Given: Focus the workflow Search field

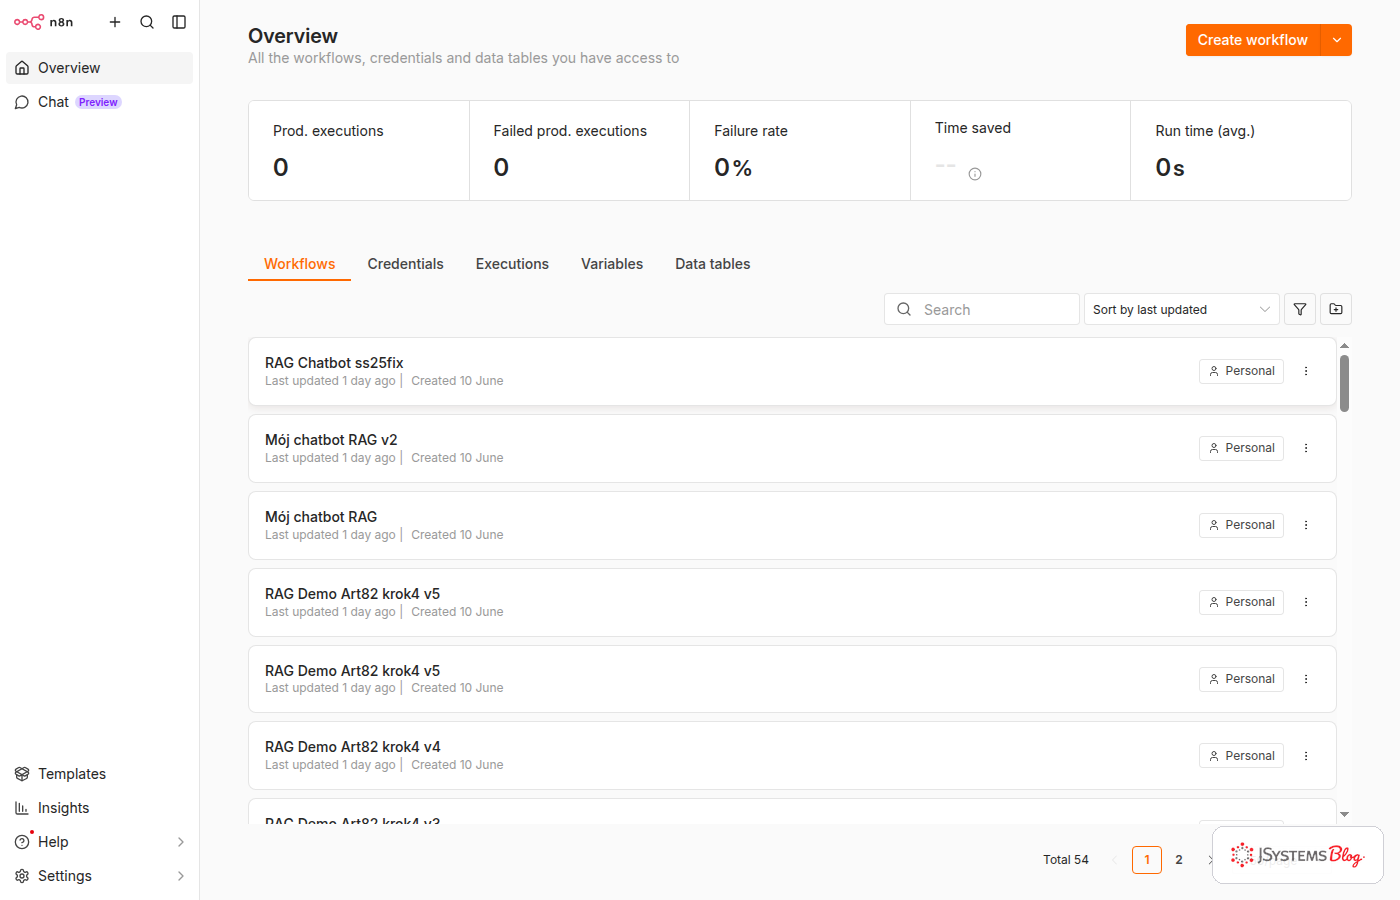Looking at the screenshot, I should (982, 309).
